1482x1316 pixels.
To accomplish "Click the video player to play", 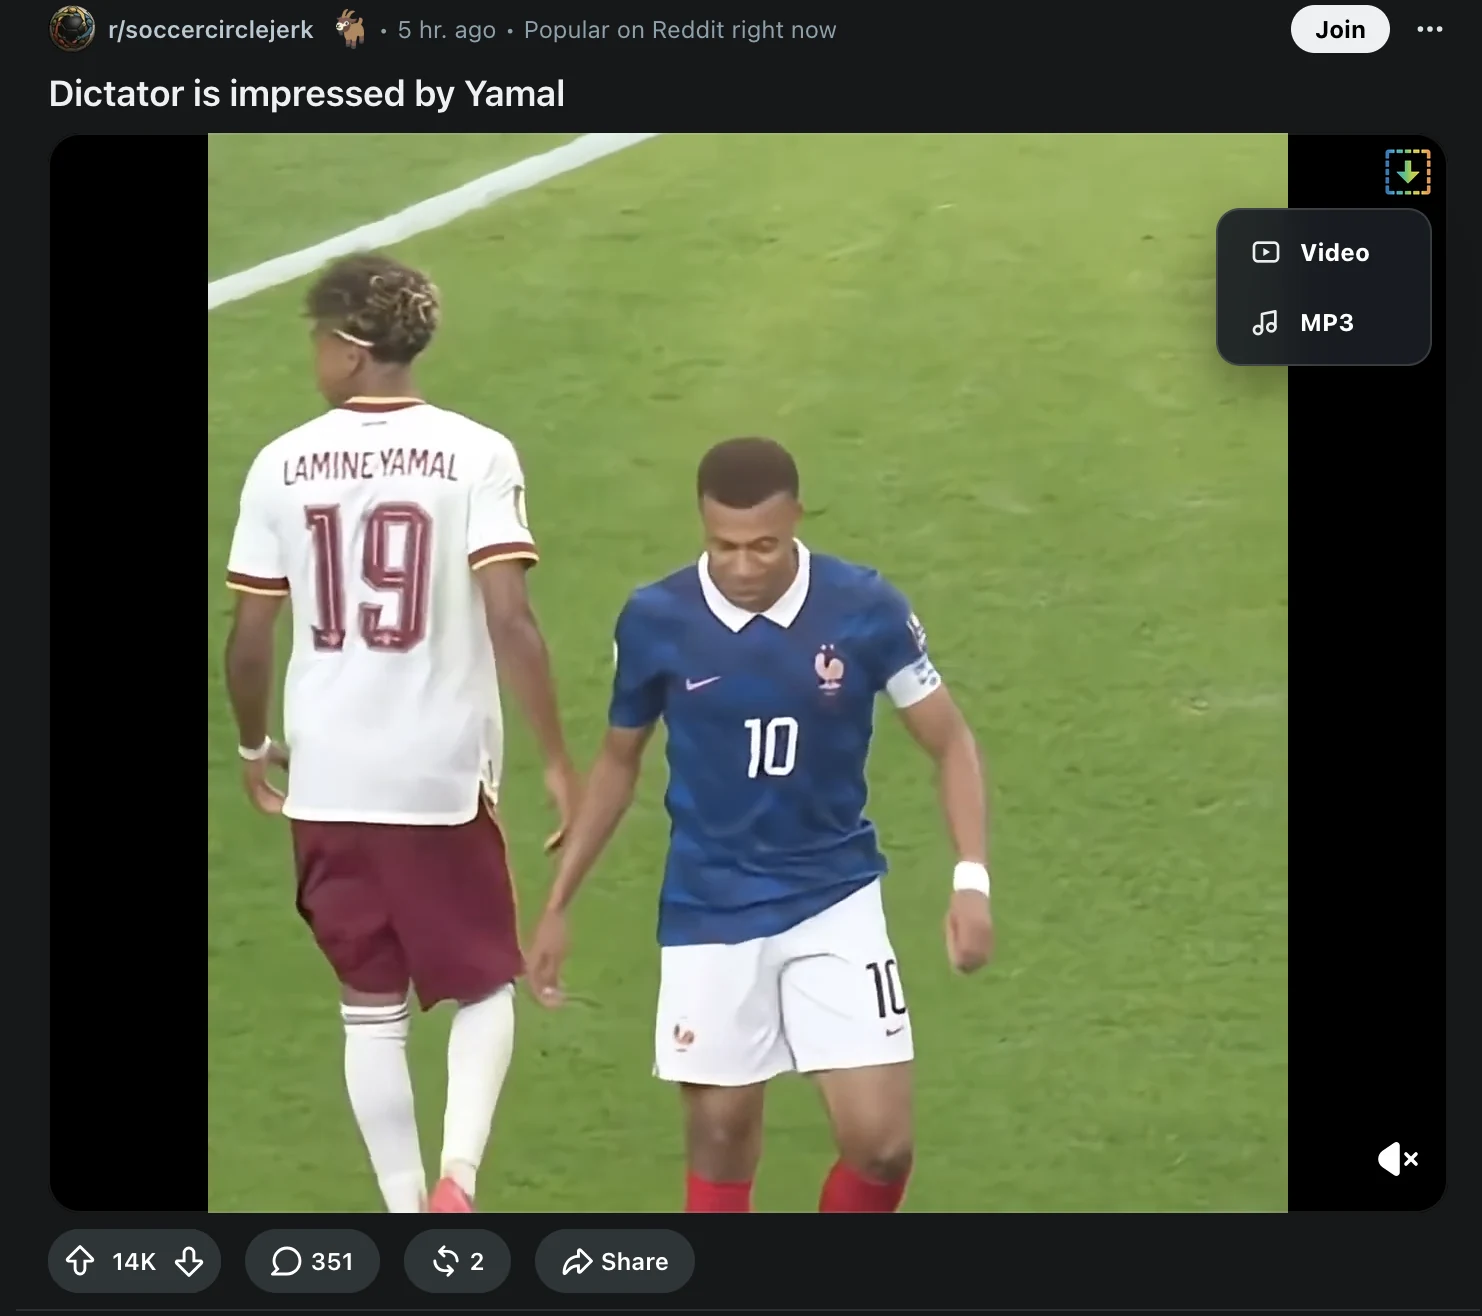I will point(747,672).
